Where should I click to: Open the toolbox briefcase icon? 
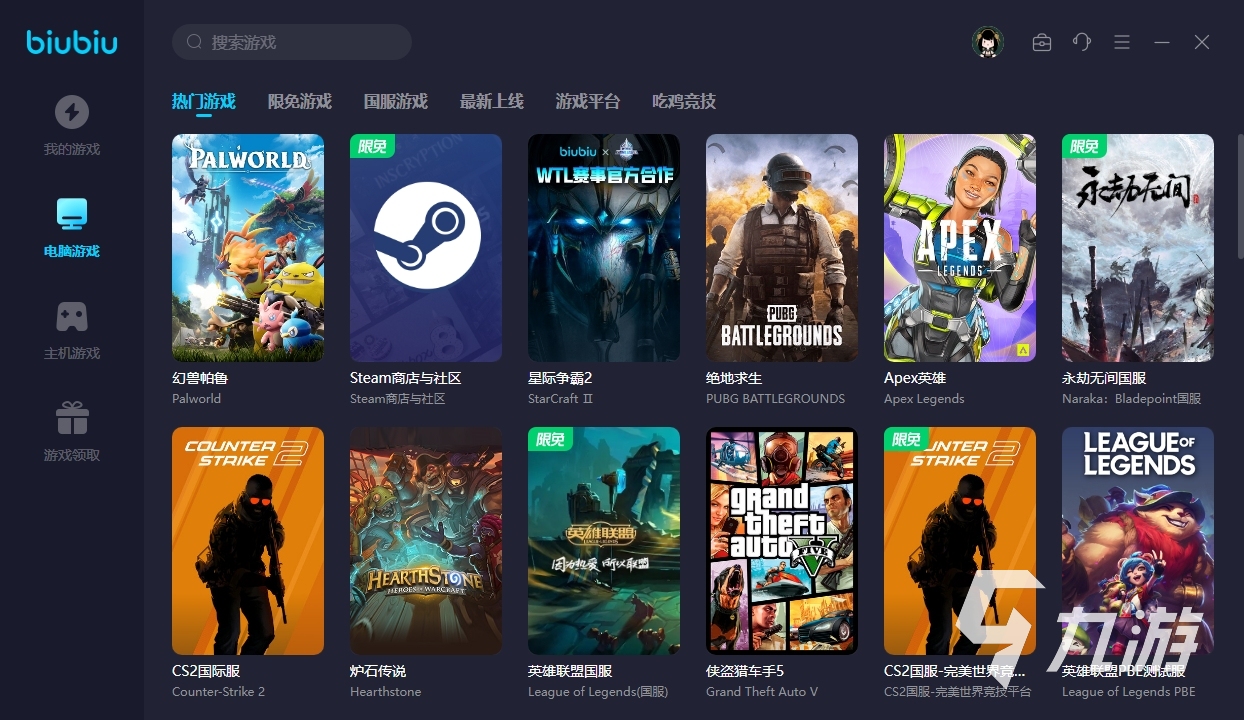tap(1042, 42)
